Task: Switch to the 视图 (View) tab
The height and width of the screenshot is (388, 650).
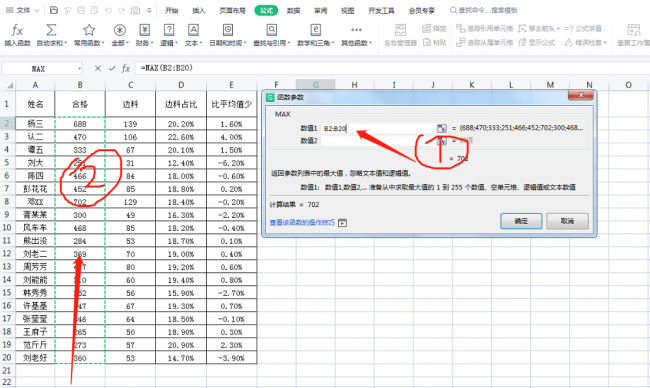Action: click(347, 10)
